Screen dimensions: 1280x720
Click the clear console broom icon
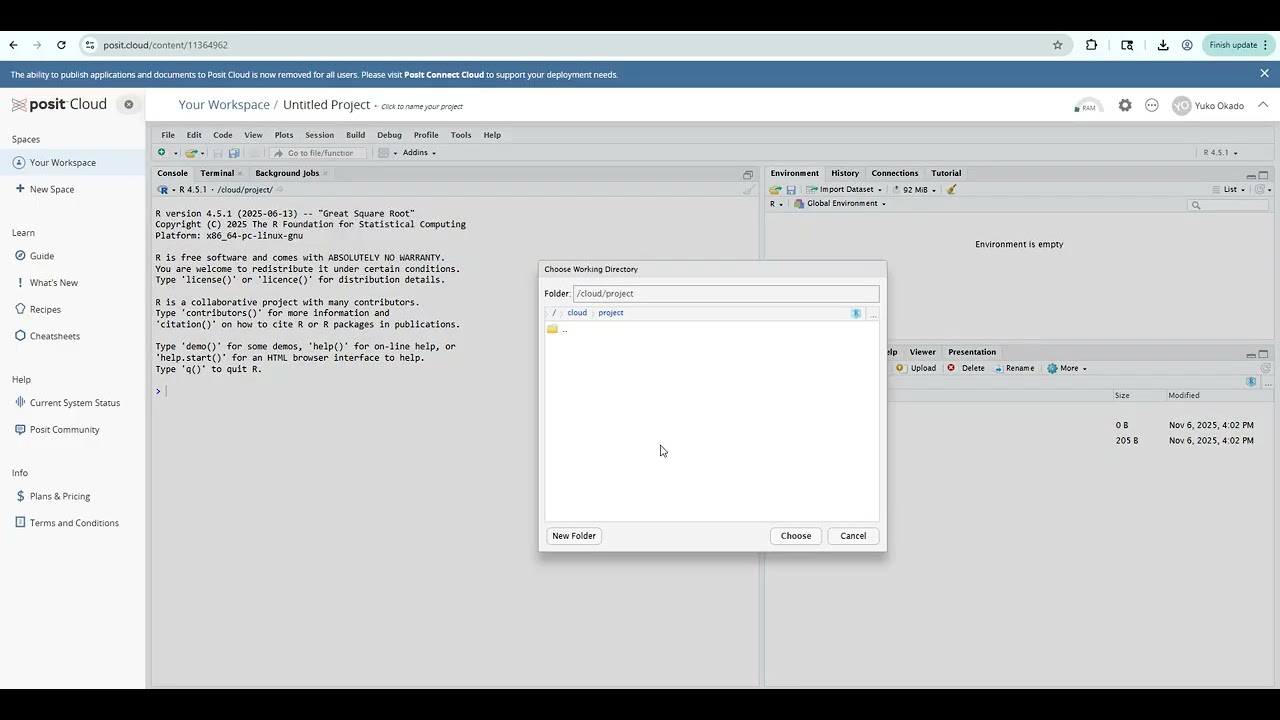click(x=748, y=190)
